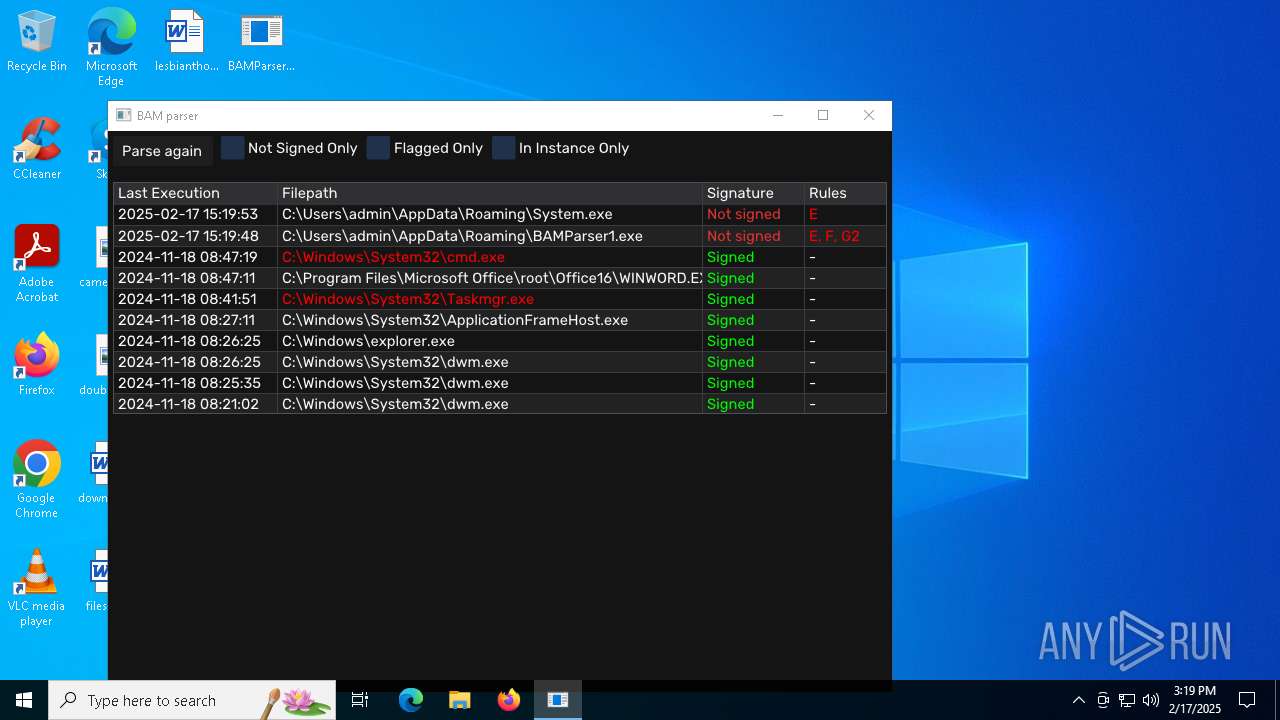Viewport: 1280px width, 720px height.
Task: Select the ApplicationFrameHost.exe filepath row
Action: click(490, 320)
